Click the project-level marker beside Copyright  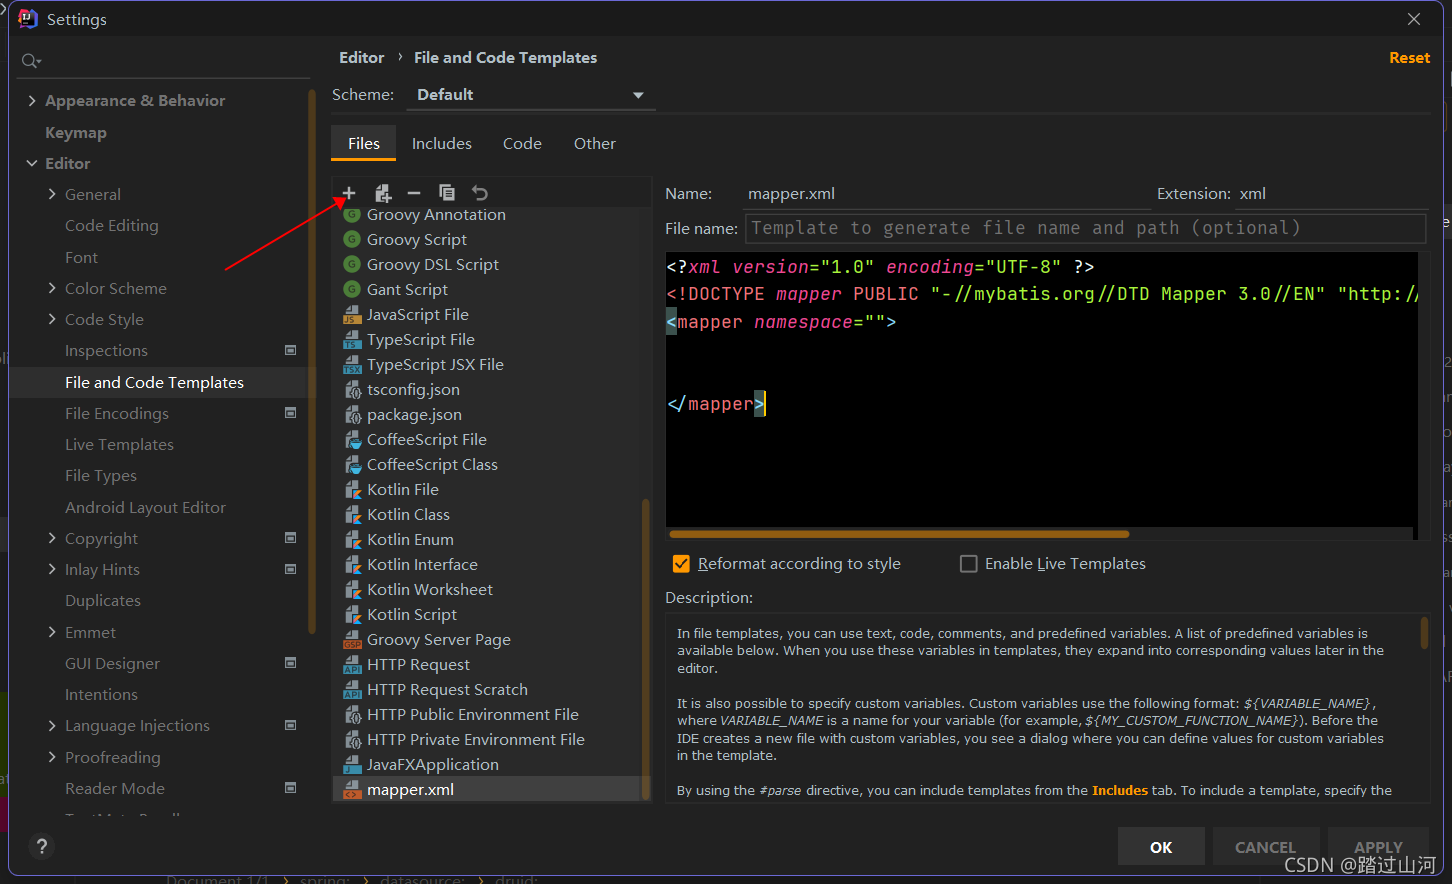click(291, 538)
